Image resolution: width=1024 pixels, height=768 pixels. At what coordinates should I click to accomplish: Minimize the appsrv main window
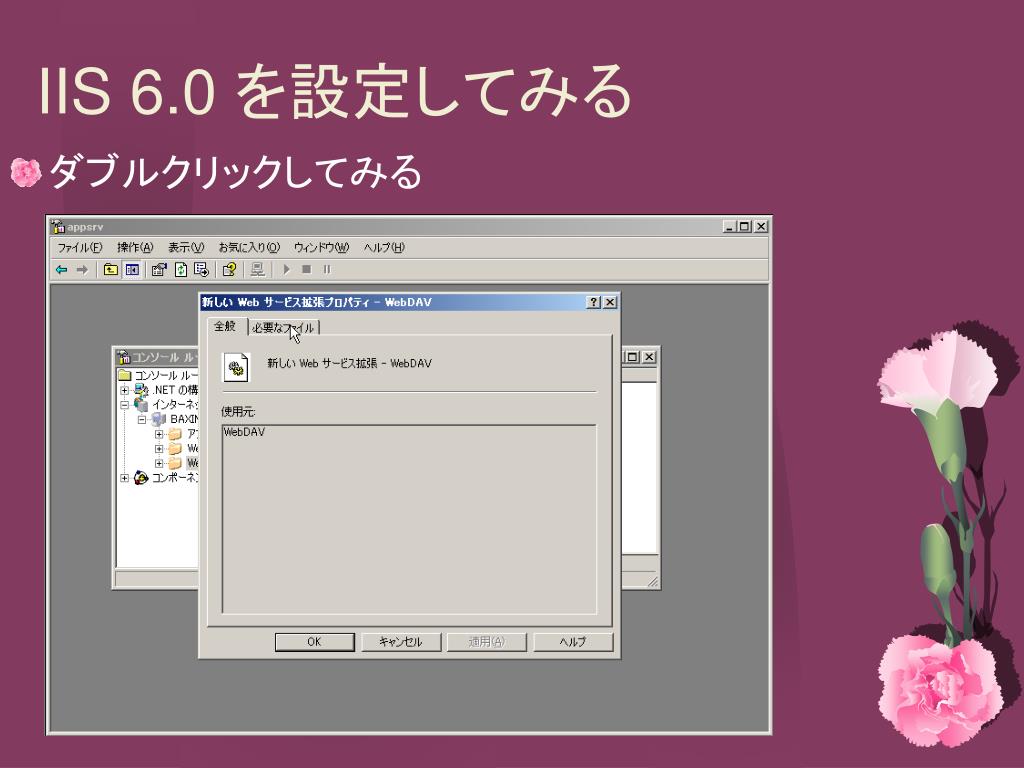click(x=729, y=227)
